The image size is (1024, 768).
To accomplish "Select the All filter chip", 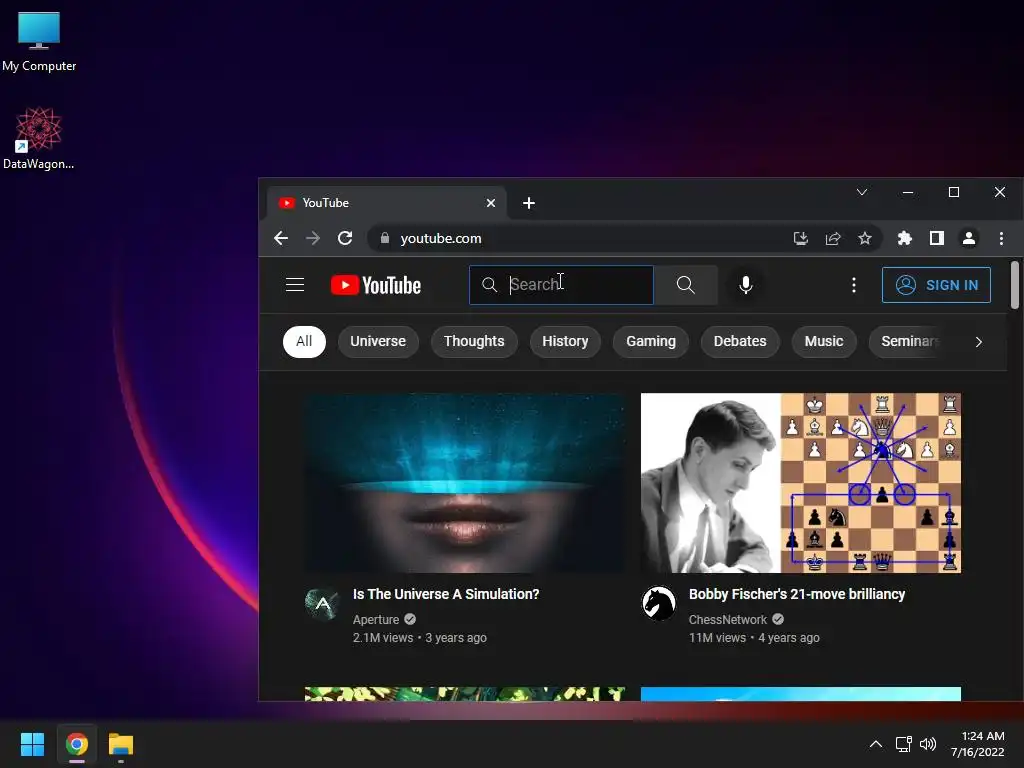I will click(304, 342).
